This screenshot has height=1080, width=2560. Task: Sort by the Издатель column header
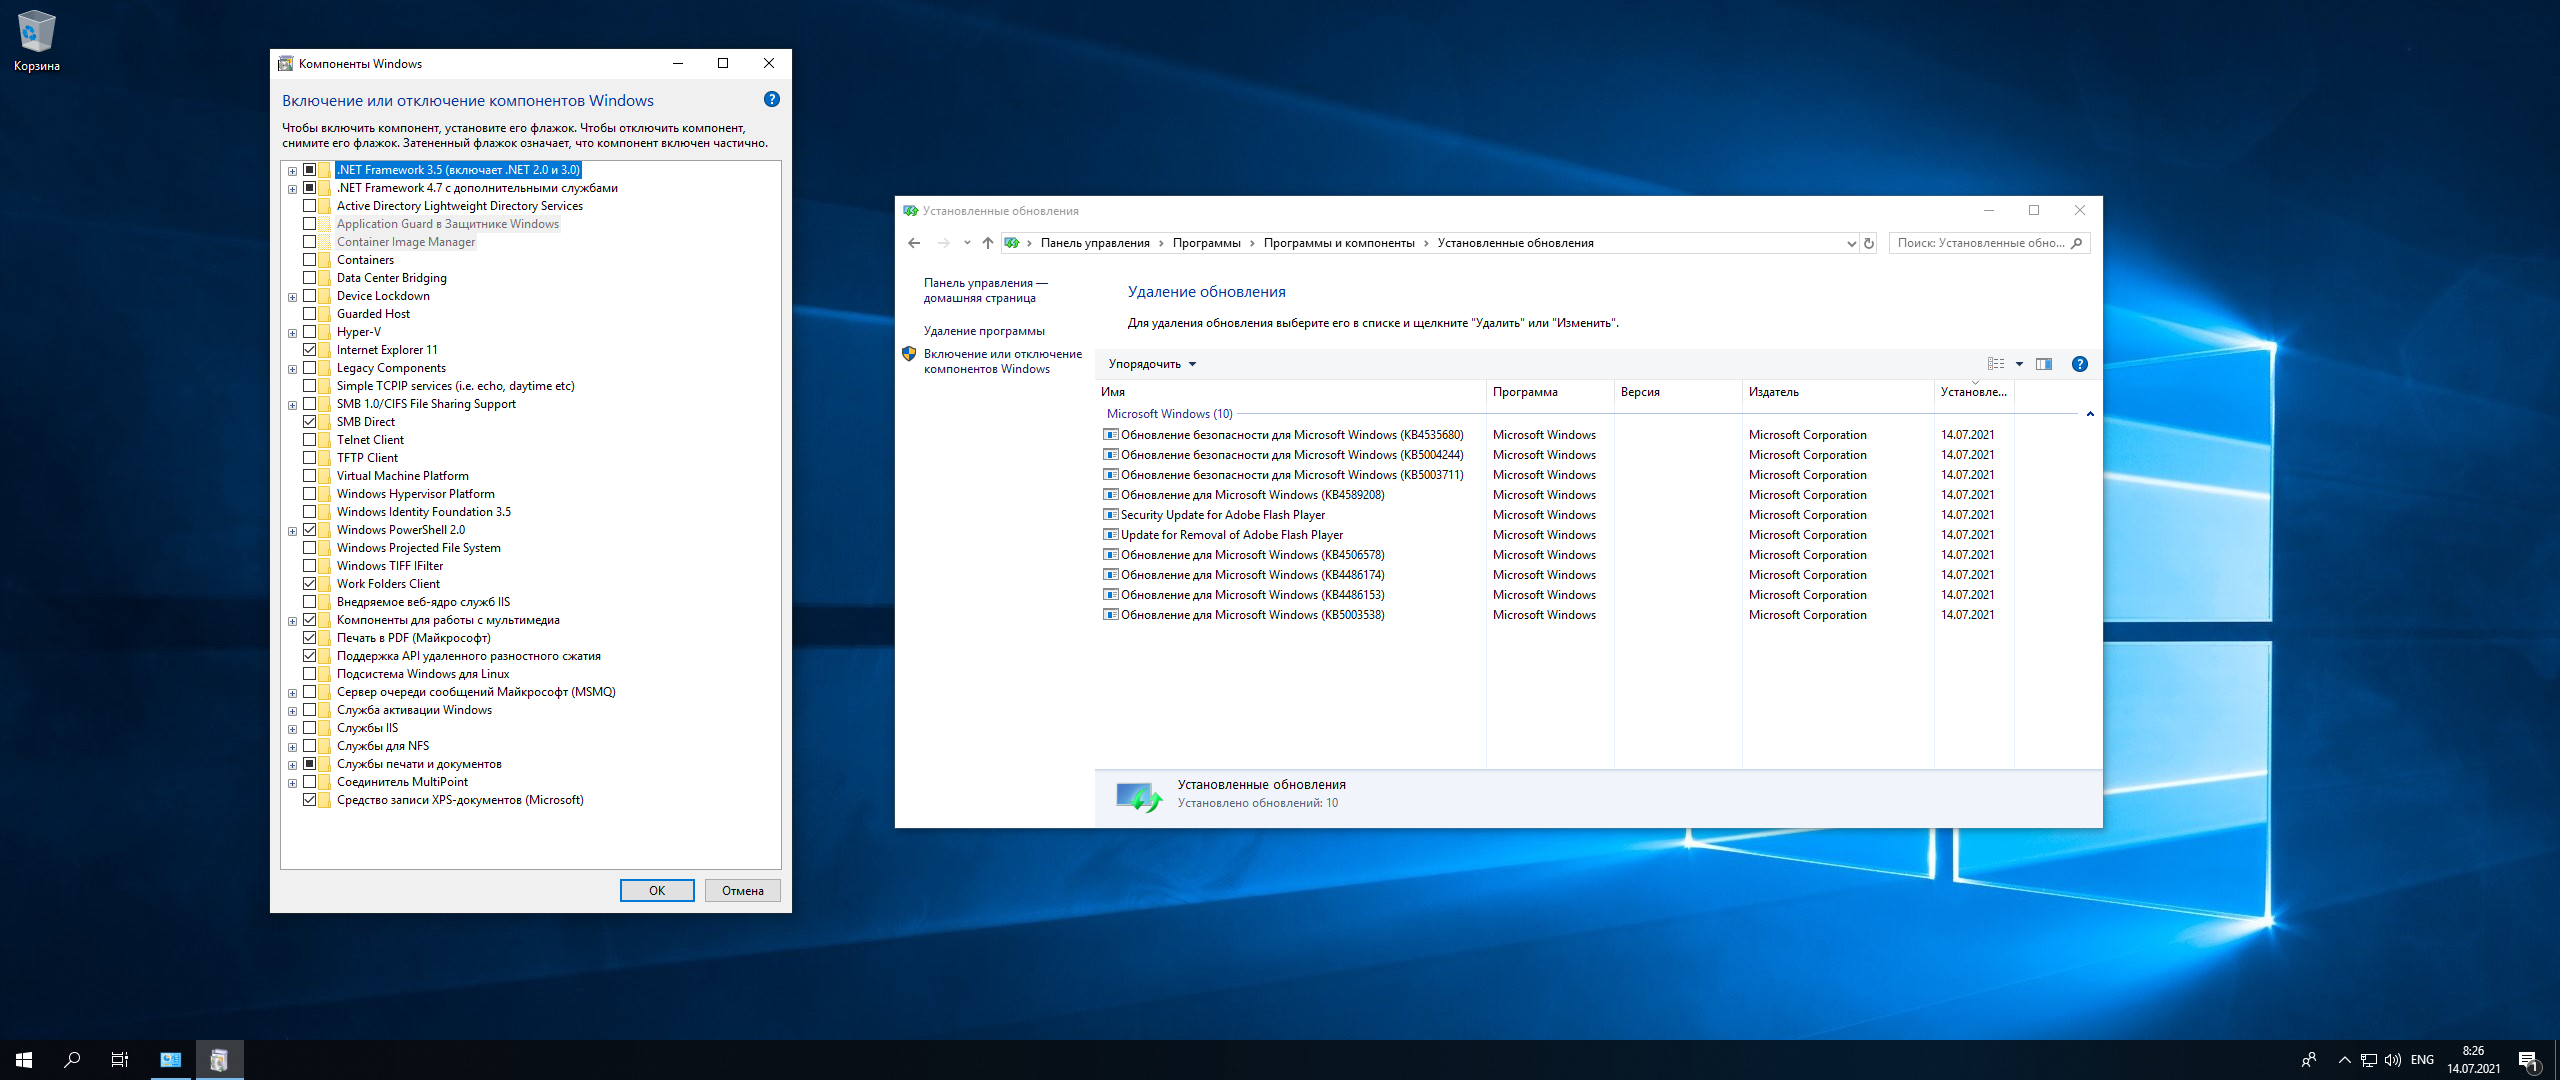[1838, 392]
